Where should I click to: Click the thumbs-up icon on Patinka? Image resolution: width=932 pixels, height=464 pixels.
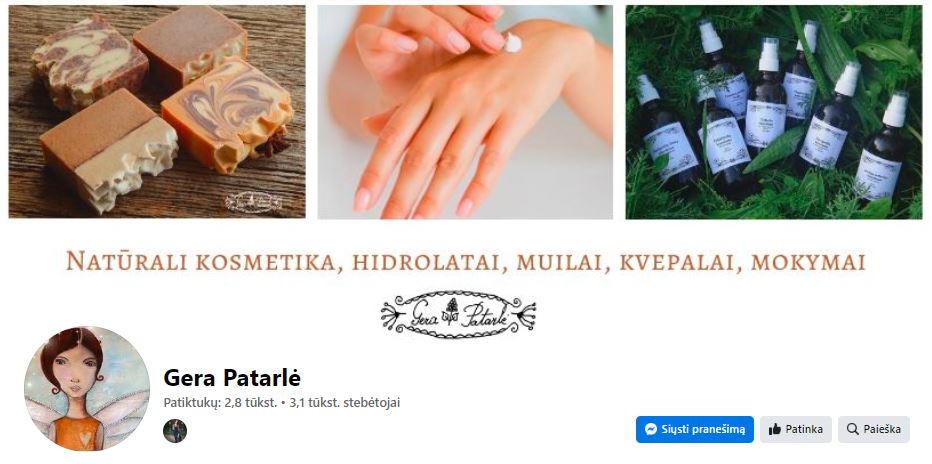coord(774,430)
